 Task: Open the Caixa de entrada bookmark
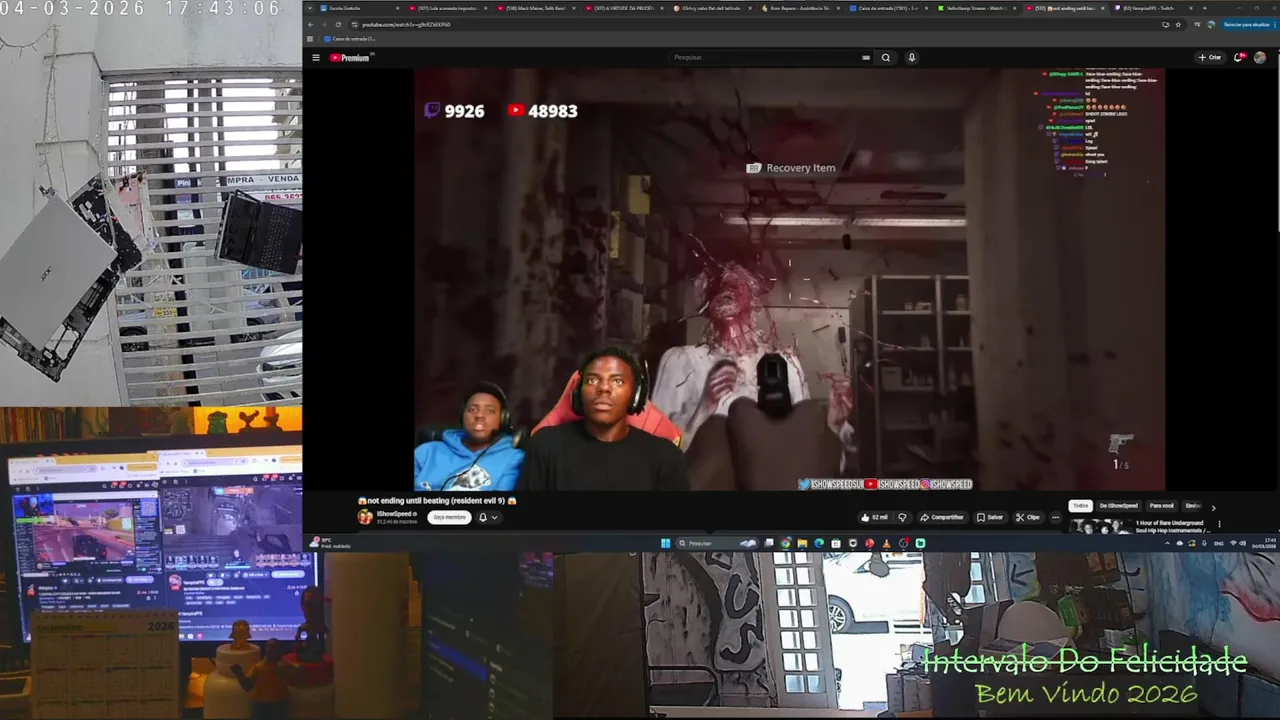pyautogui.click(x=351, y=38)
